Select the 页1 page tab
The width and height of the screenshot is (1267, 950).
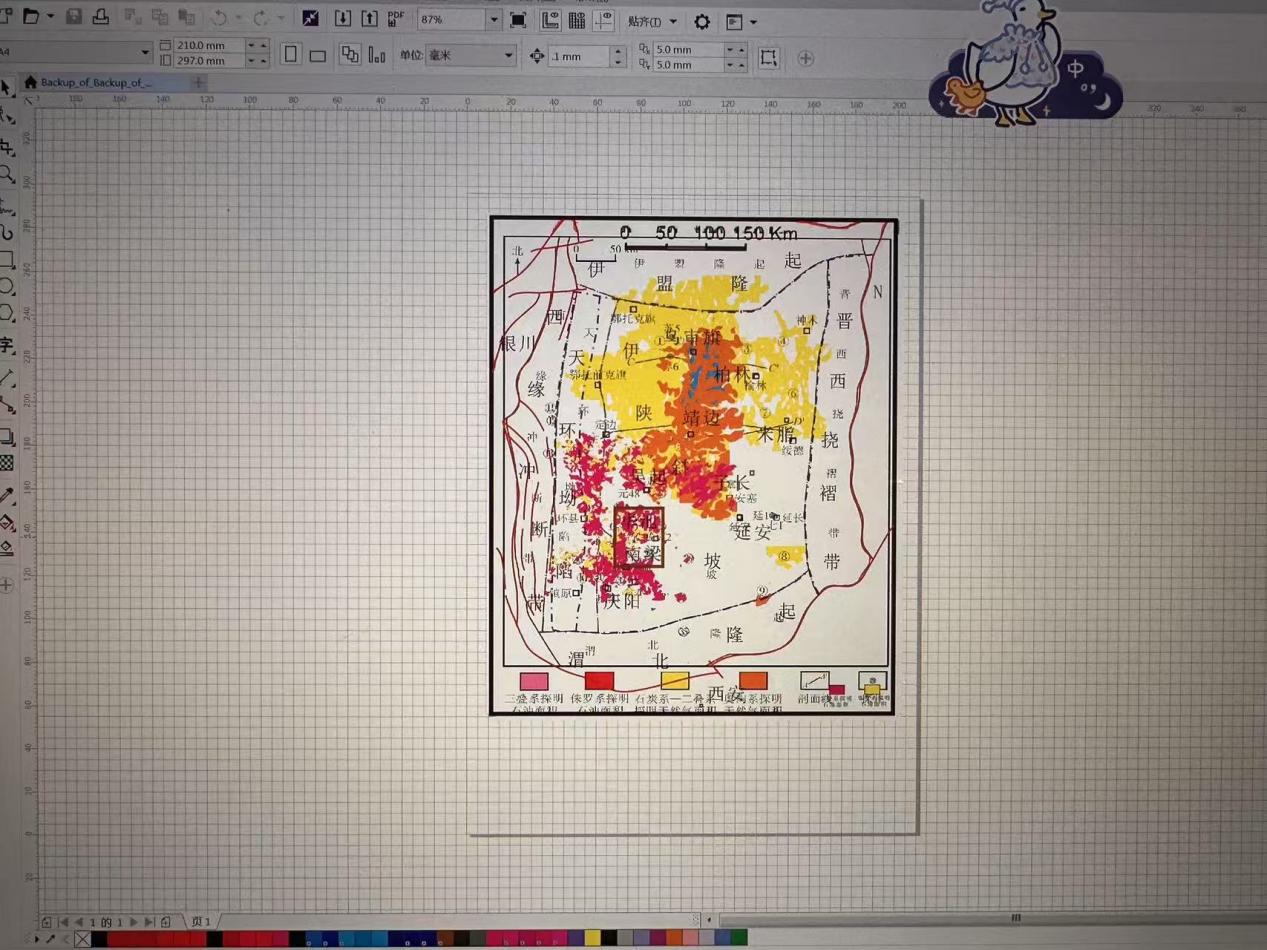point(201,921)
